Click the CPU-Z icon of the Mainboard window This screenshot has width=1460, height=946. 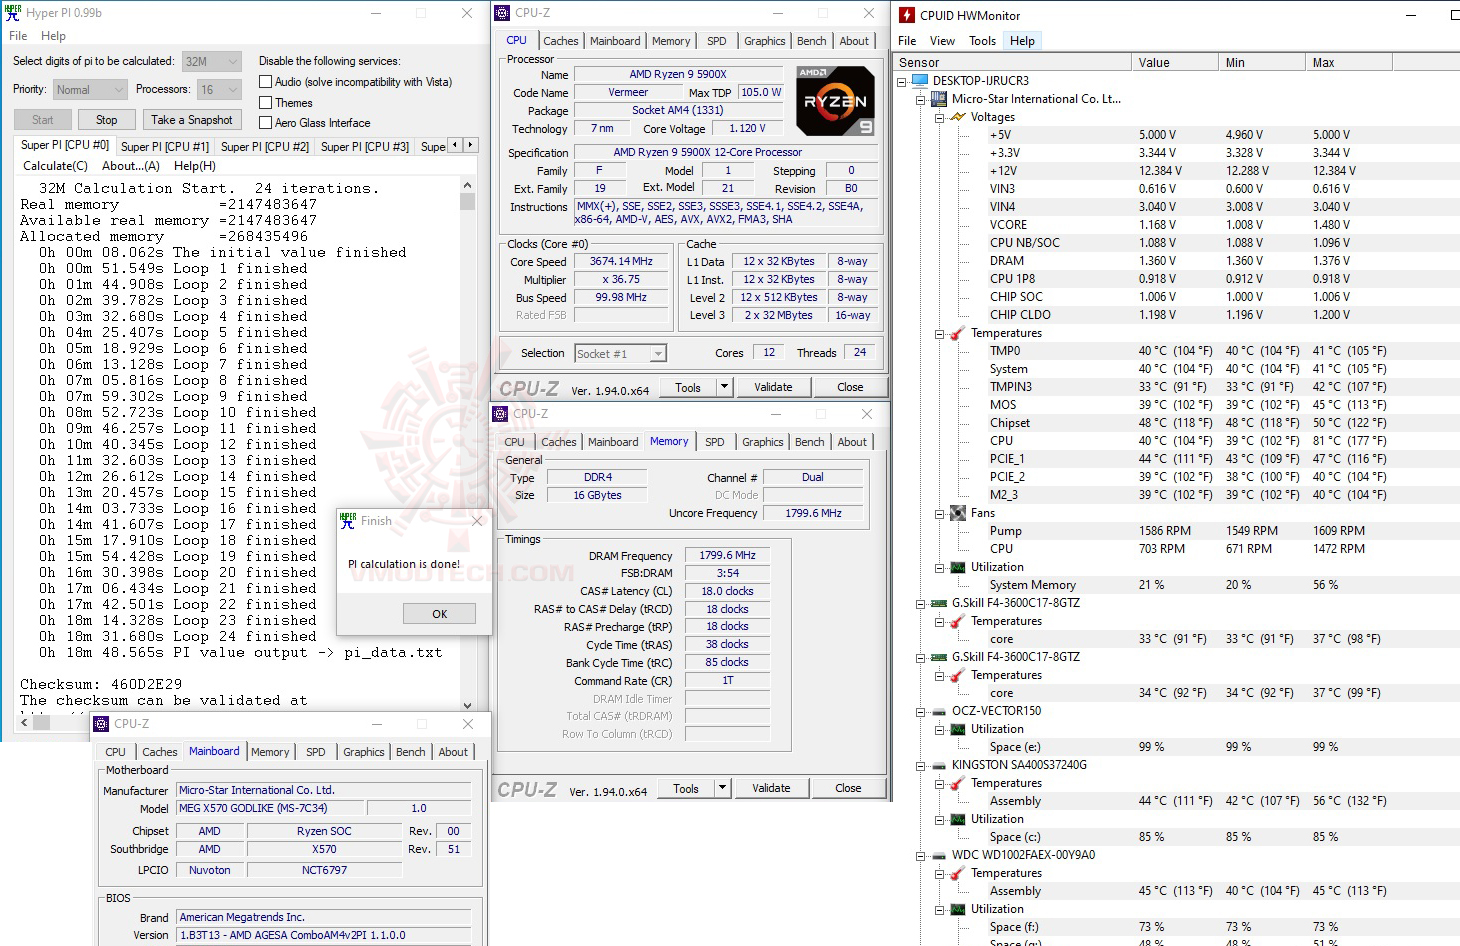[101, 723]
